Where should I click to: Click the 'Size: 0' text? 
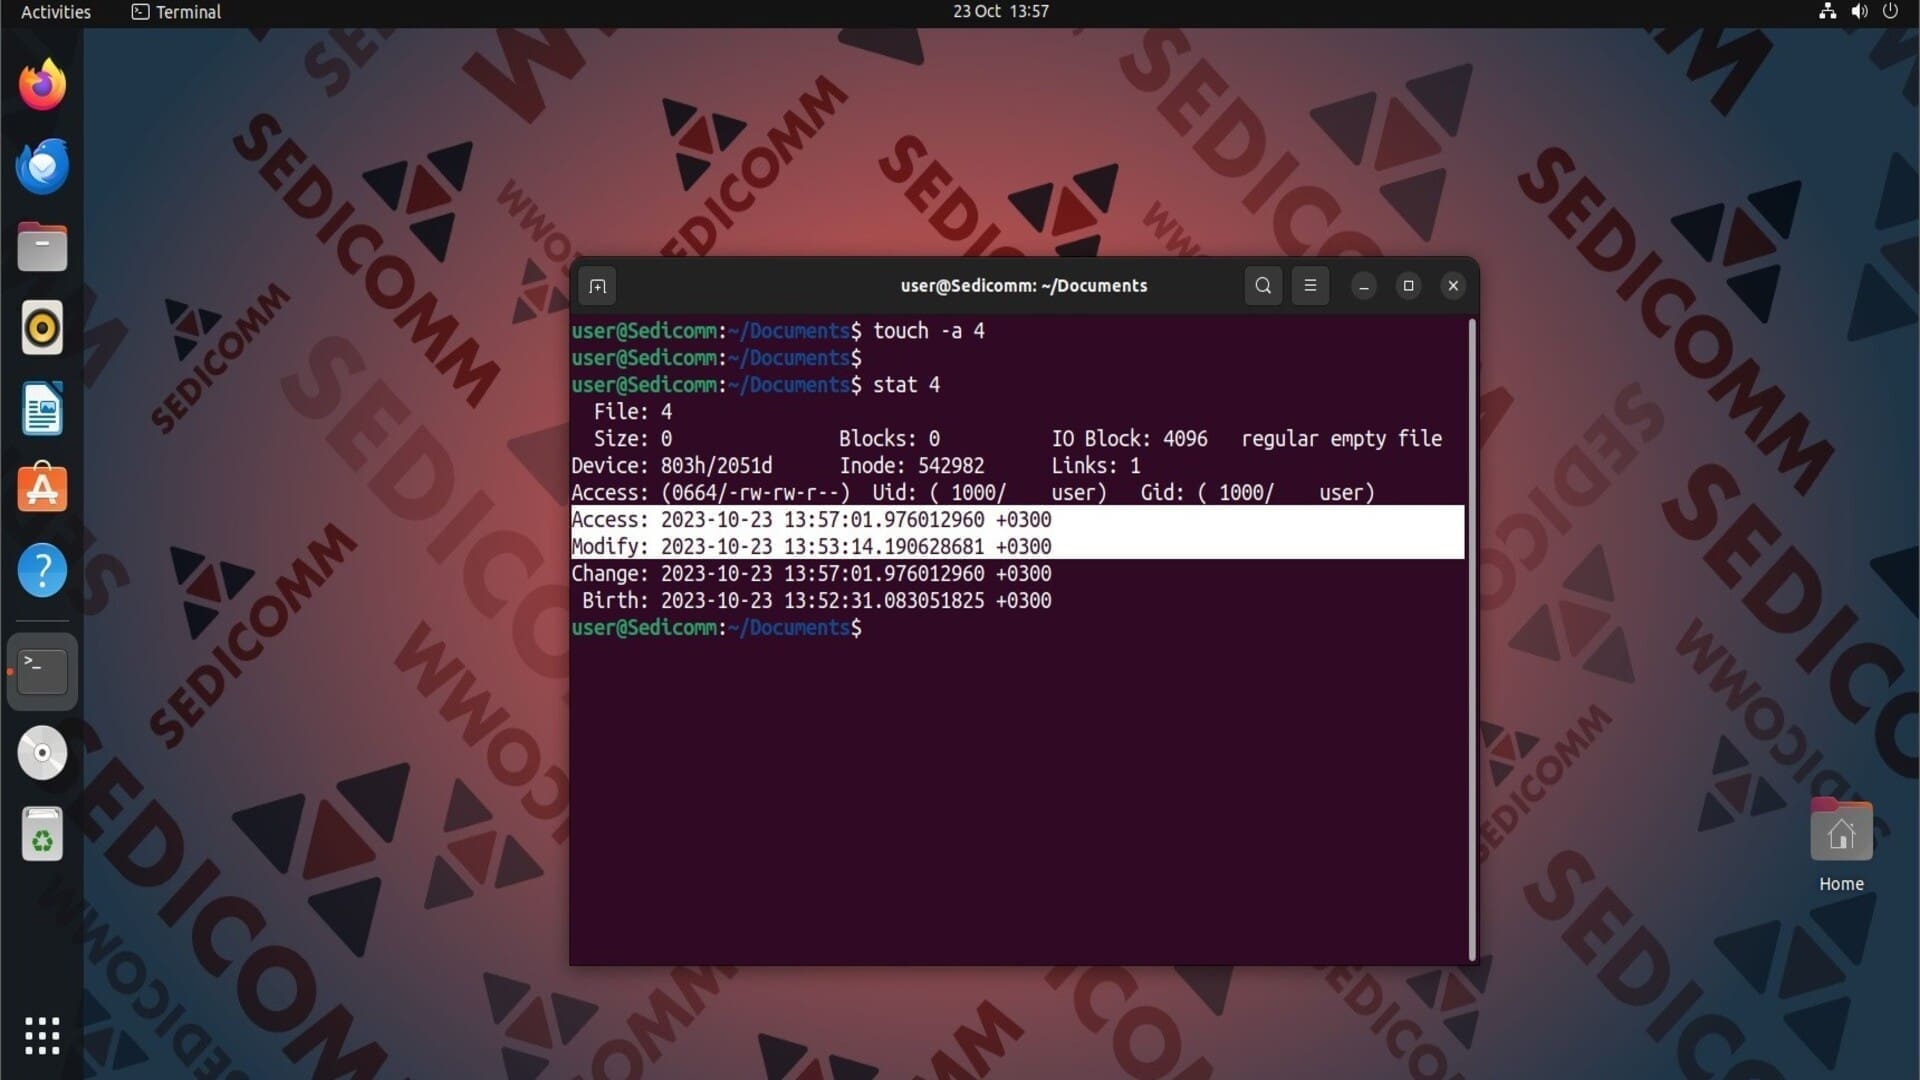pos(633,439)
